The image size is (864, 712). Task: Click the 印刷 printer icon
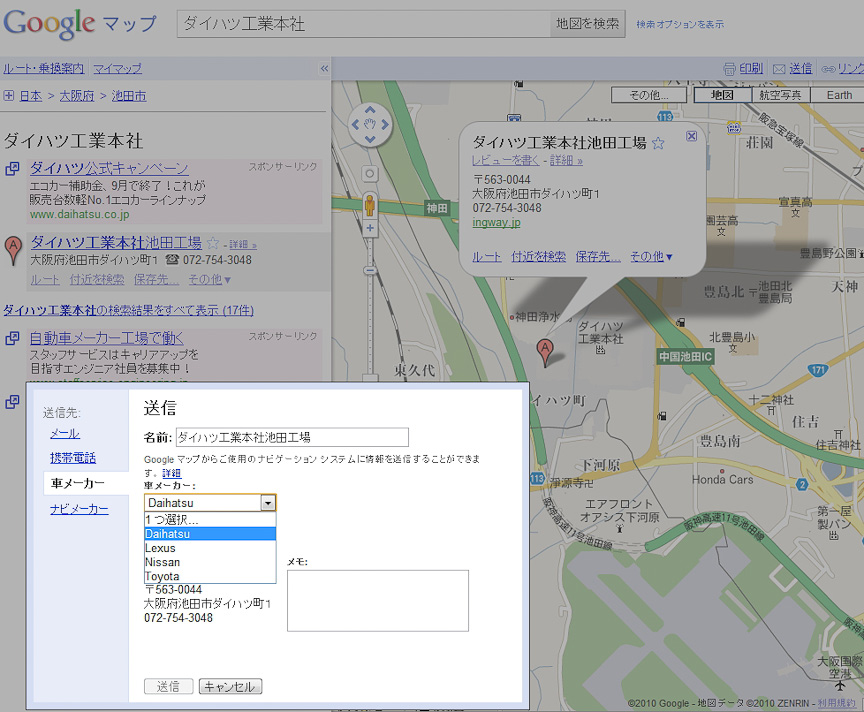coord(732,68)
